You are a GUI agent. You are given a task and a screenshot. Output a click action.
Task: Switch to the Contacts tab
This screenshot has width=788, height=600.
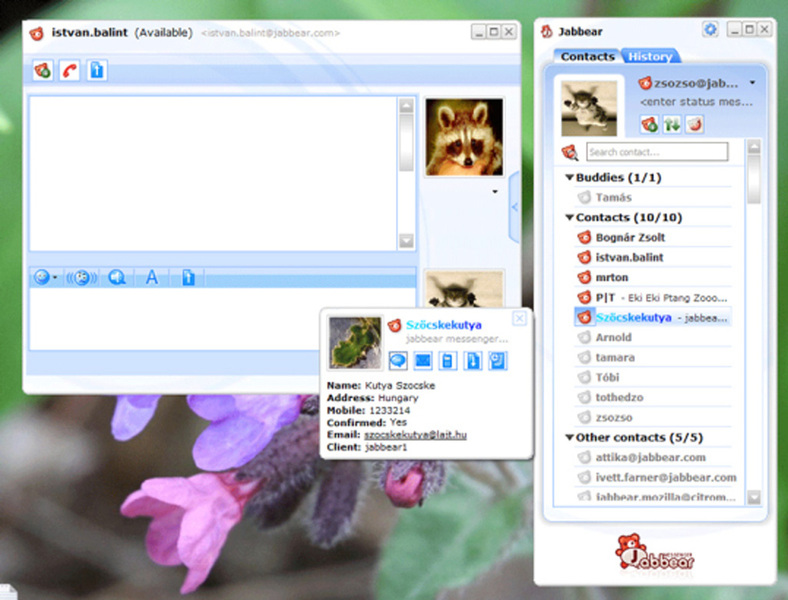click(x=587, y=56)
